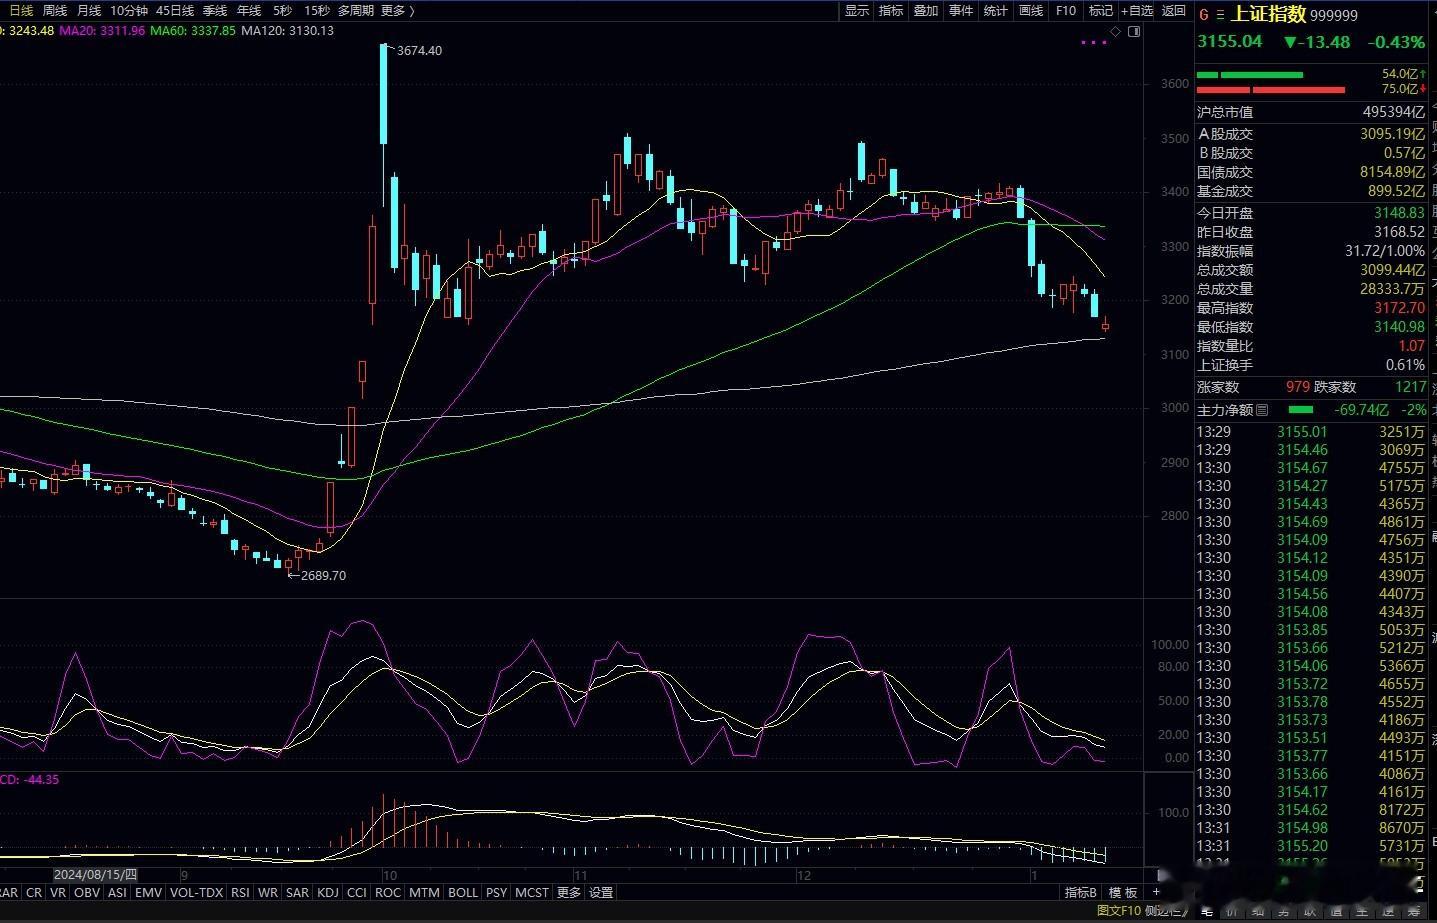
Task: Open the indicator 设置 settings
Action: [601, 892]
